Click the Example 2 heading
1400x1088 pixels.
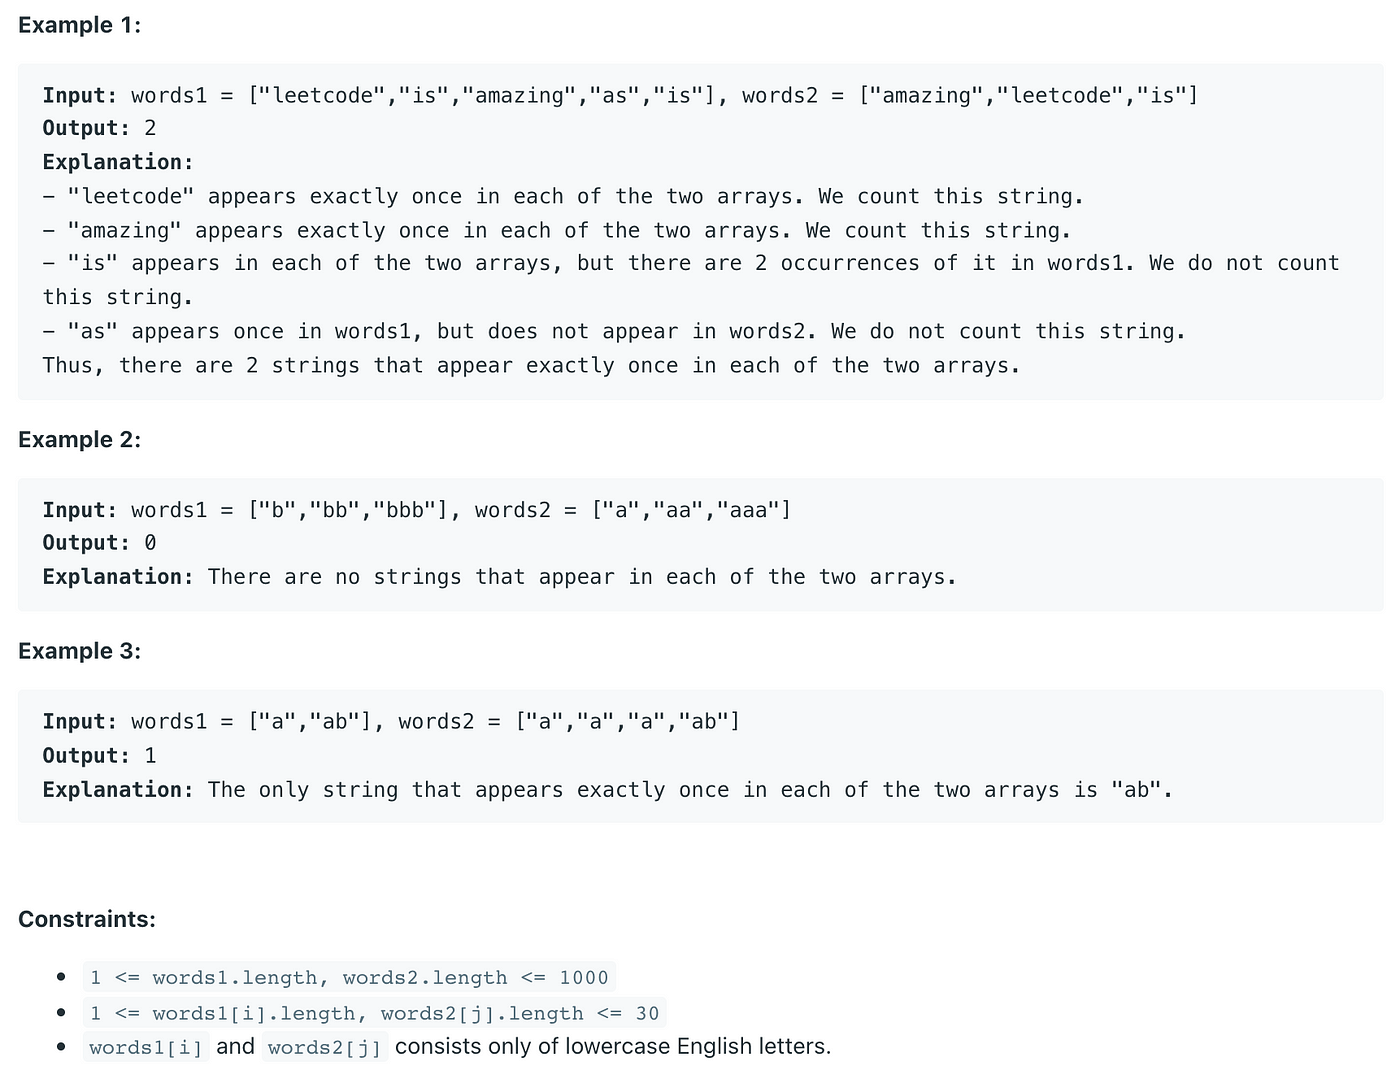click(x=80, y=439)
